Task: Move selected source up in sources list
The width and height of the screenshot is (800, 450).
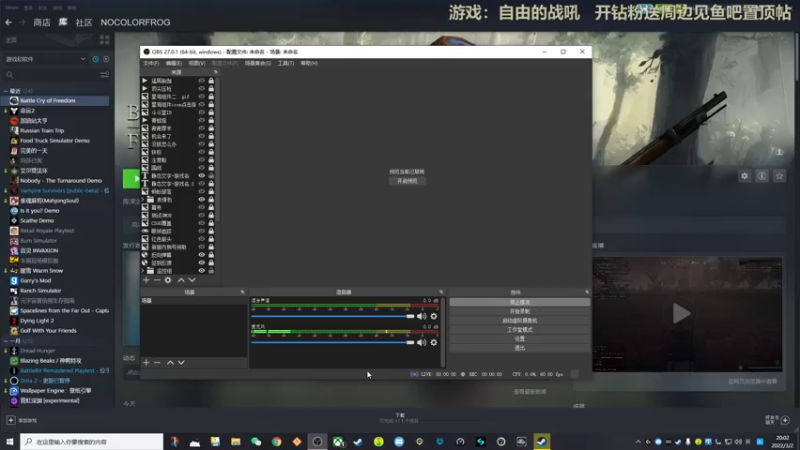Action: tap(181, 280)
